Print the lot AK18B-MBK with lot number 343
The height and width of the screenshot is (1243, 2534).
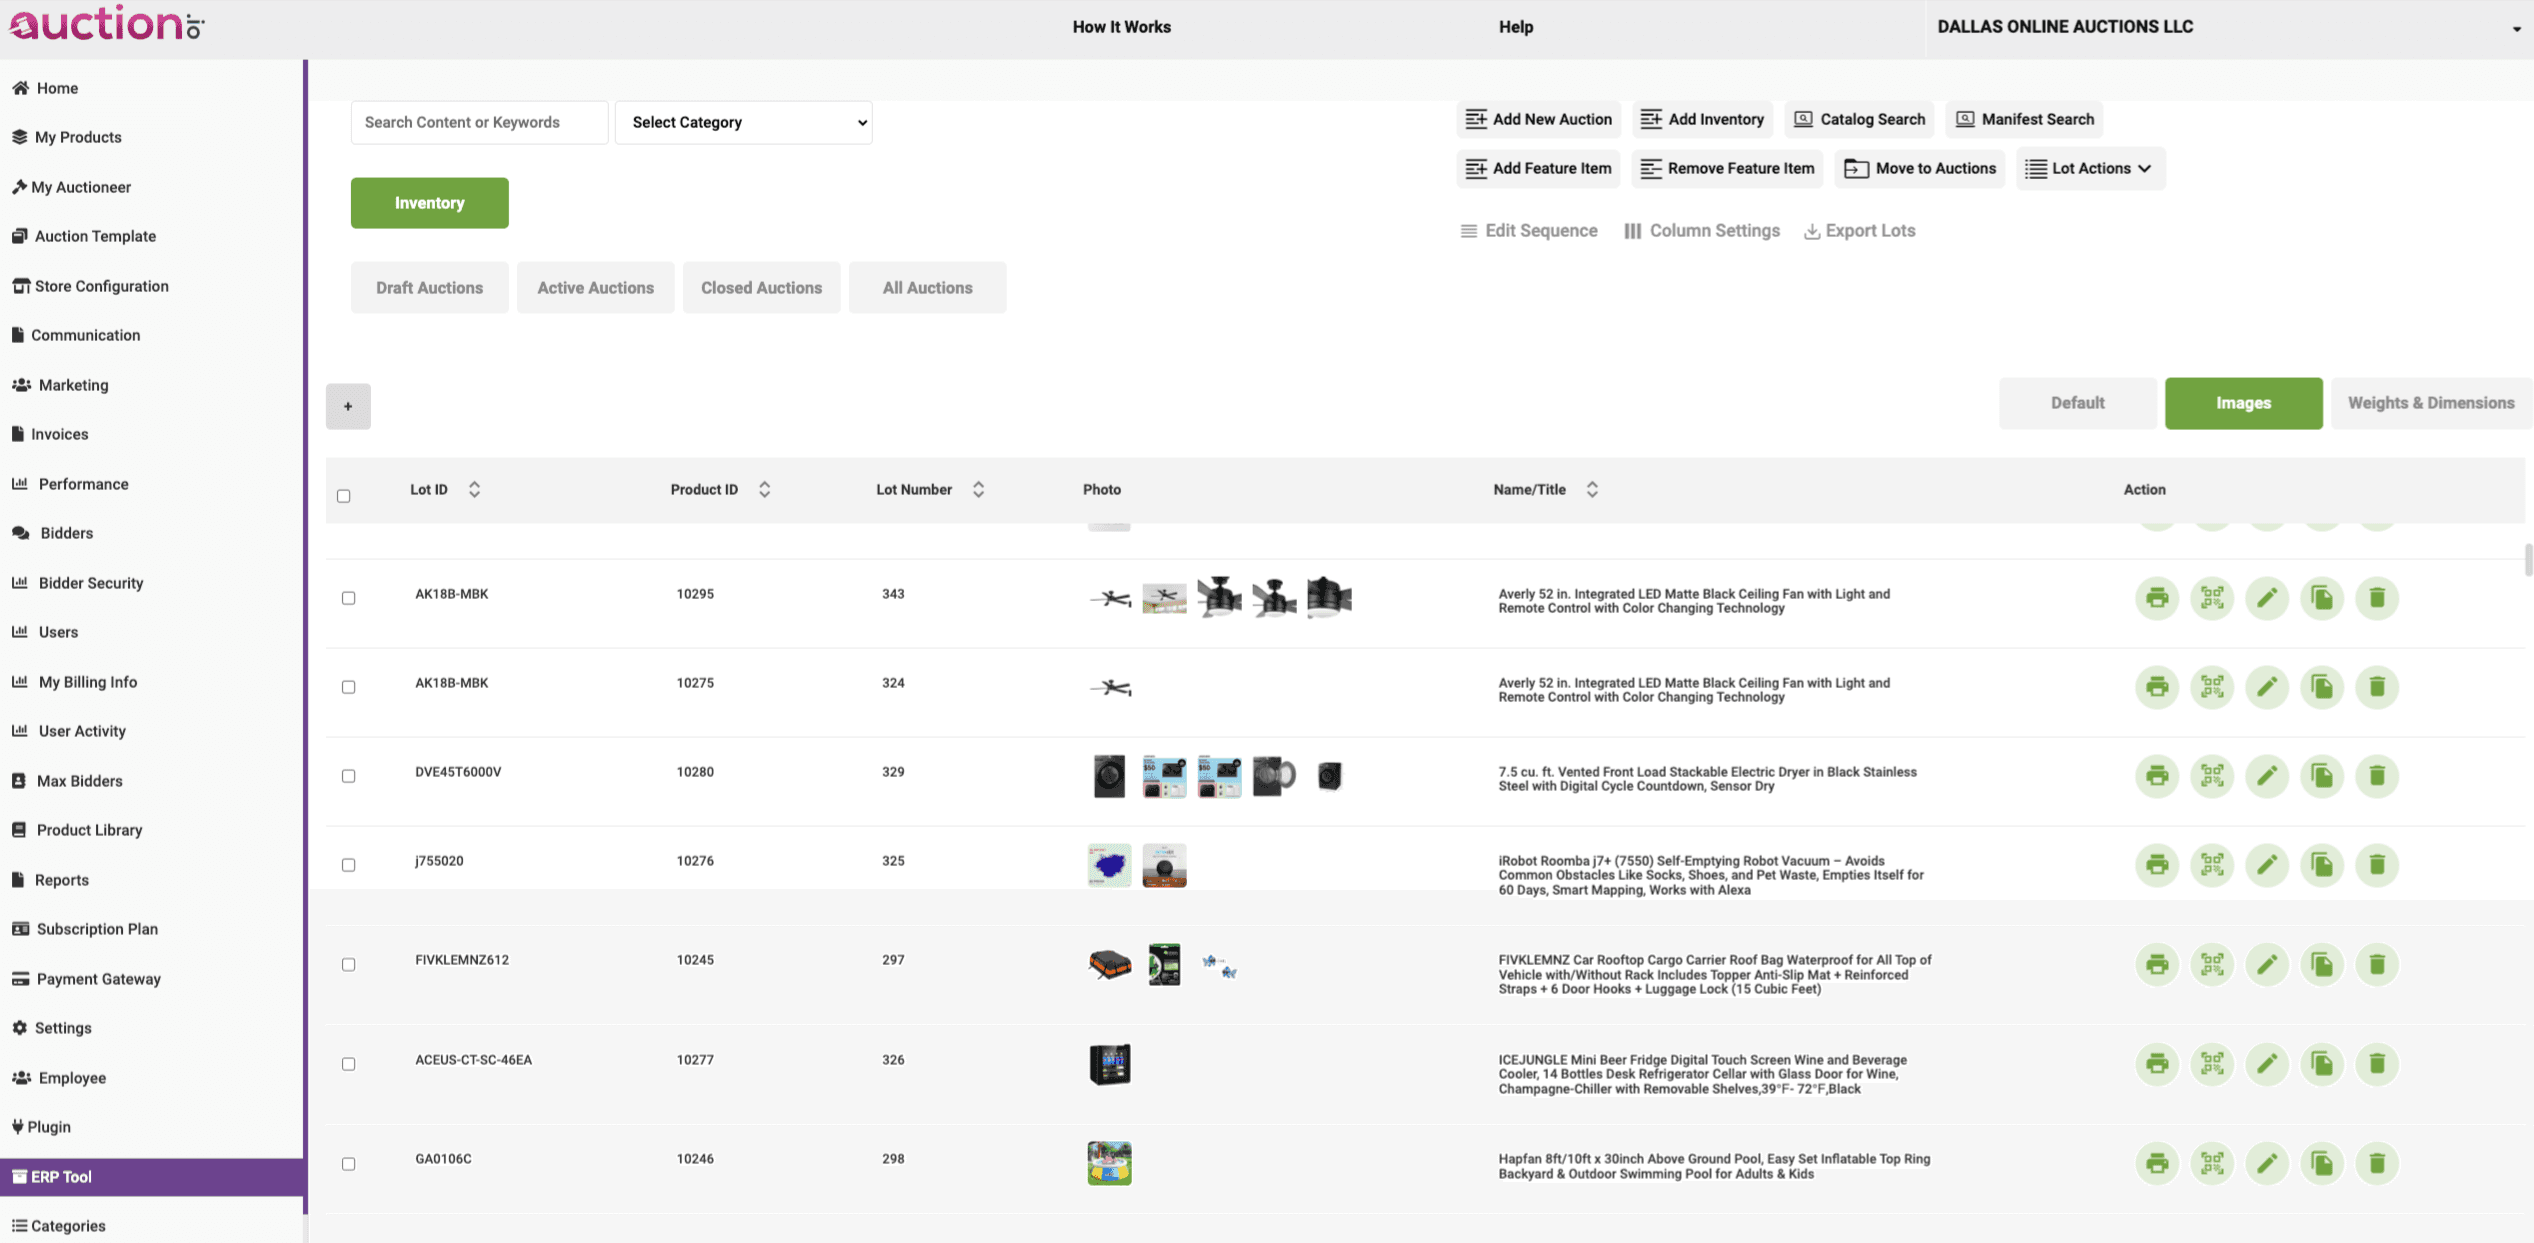point(2157,598)
